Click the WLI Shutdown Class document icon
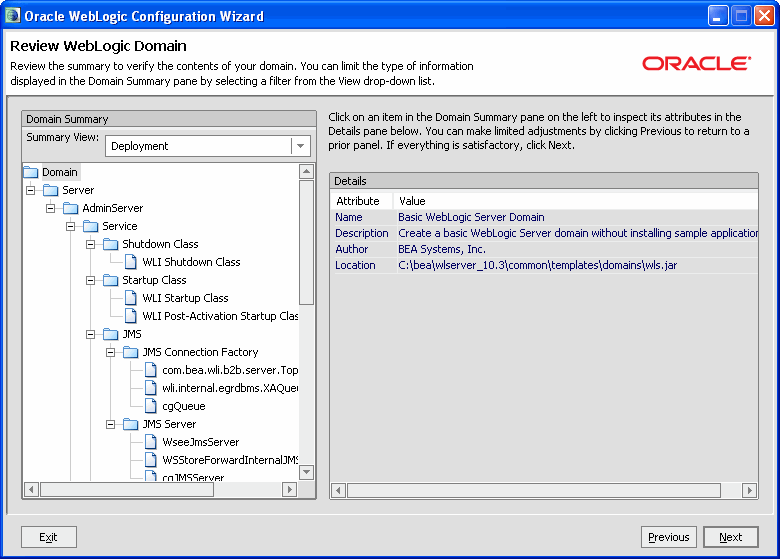Viewport: 780px width, 559px height. (131, 262)
